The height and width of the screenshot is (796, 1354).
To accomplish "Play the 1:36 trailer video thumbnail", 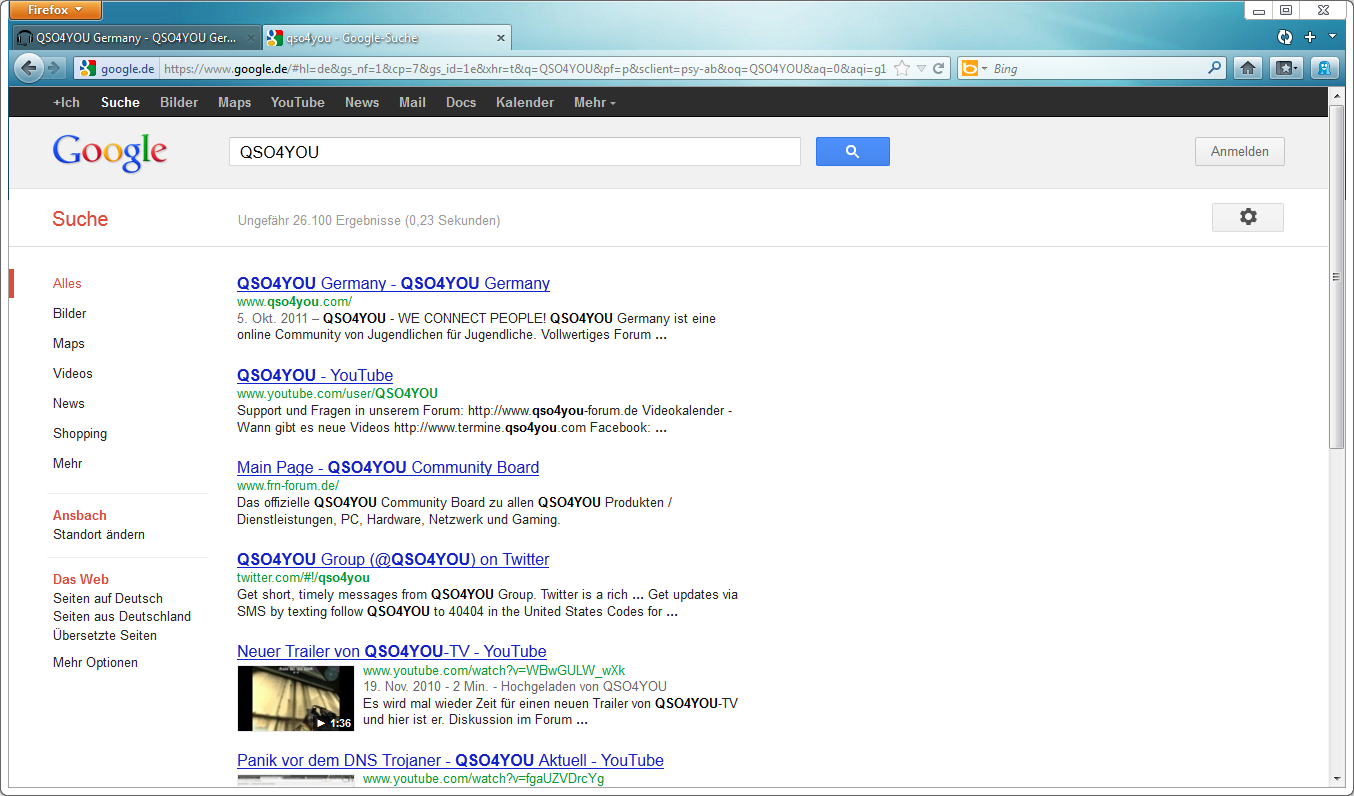I will click(x=295, y=698).
